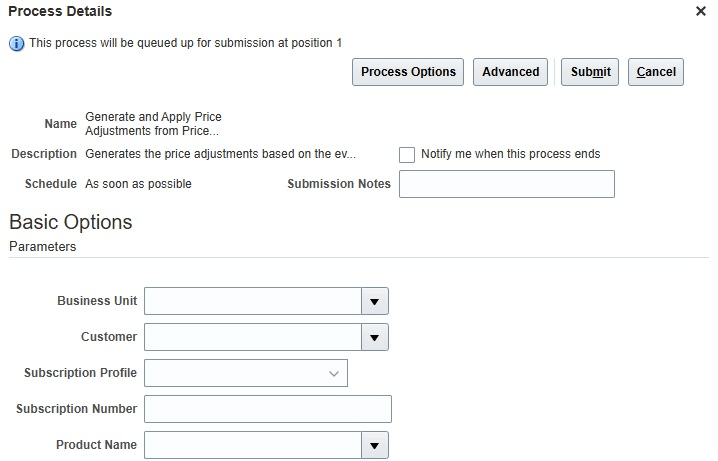Enable notify me when process ends
Screen dimensions: 718x461
pos(407,155)
